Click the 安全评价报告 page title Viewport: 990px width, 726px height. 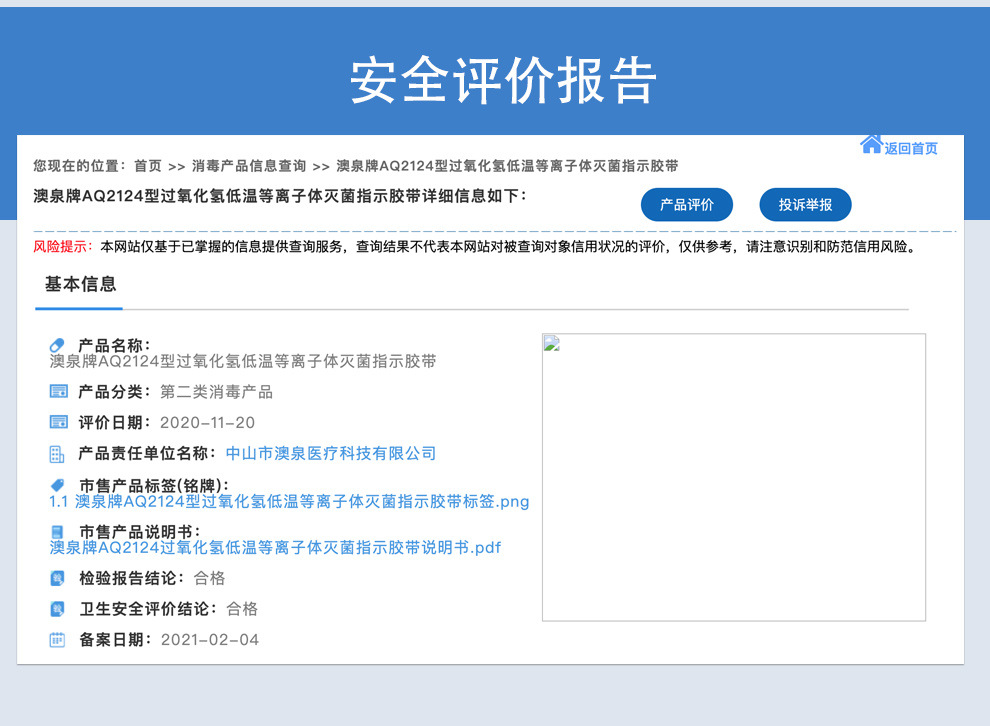coord(503,80)
